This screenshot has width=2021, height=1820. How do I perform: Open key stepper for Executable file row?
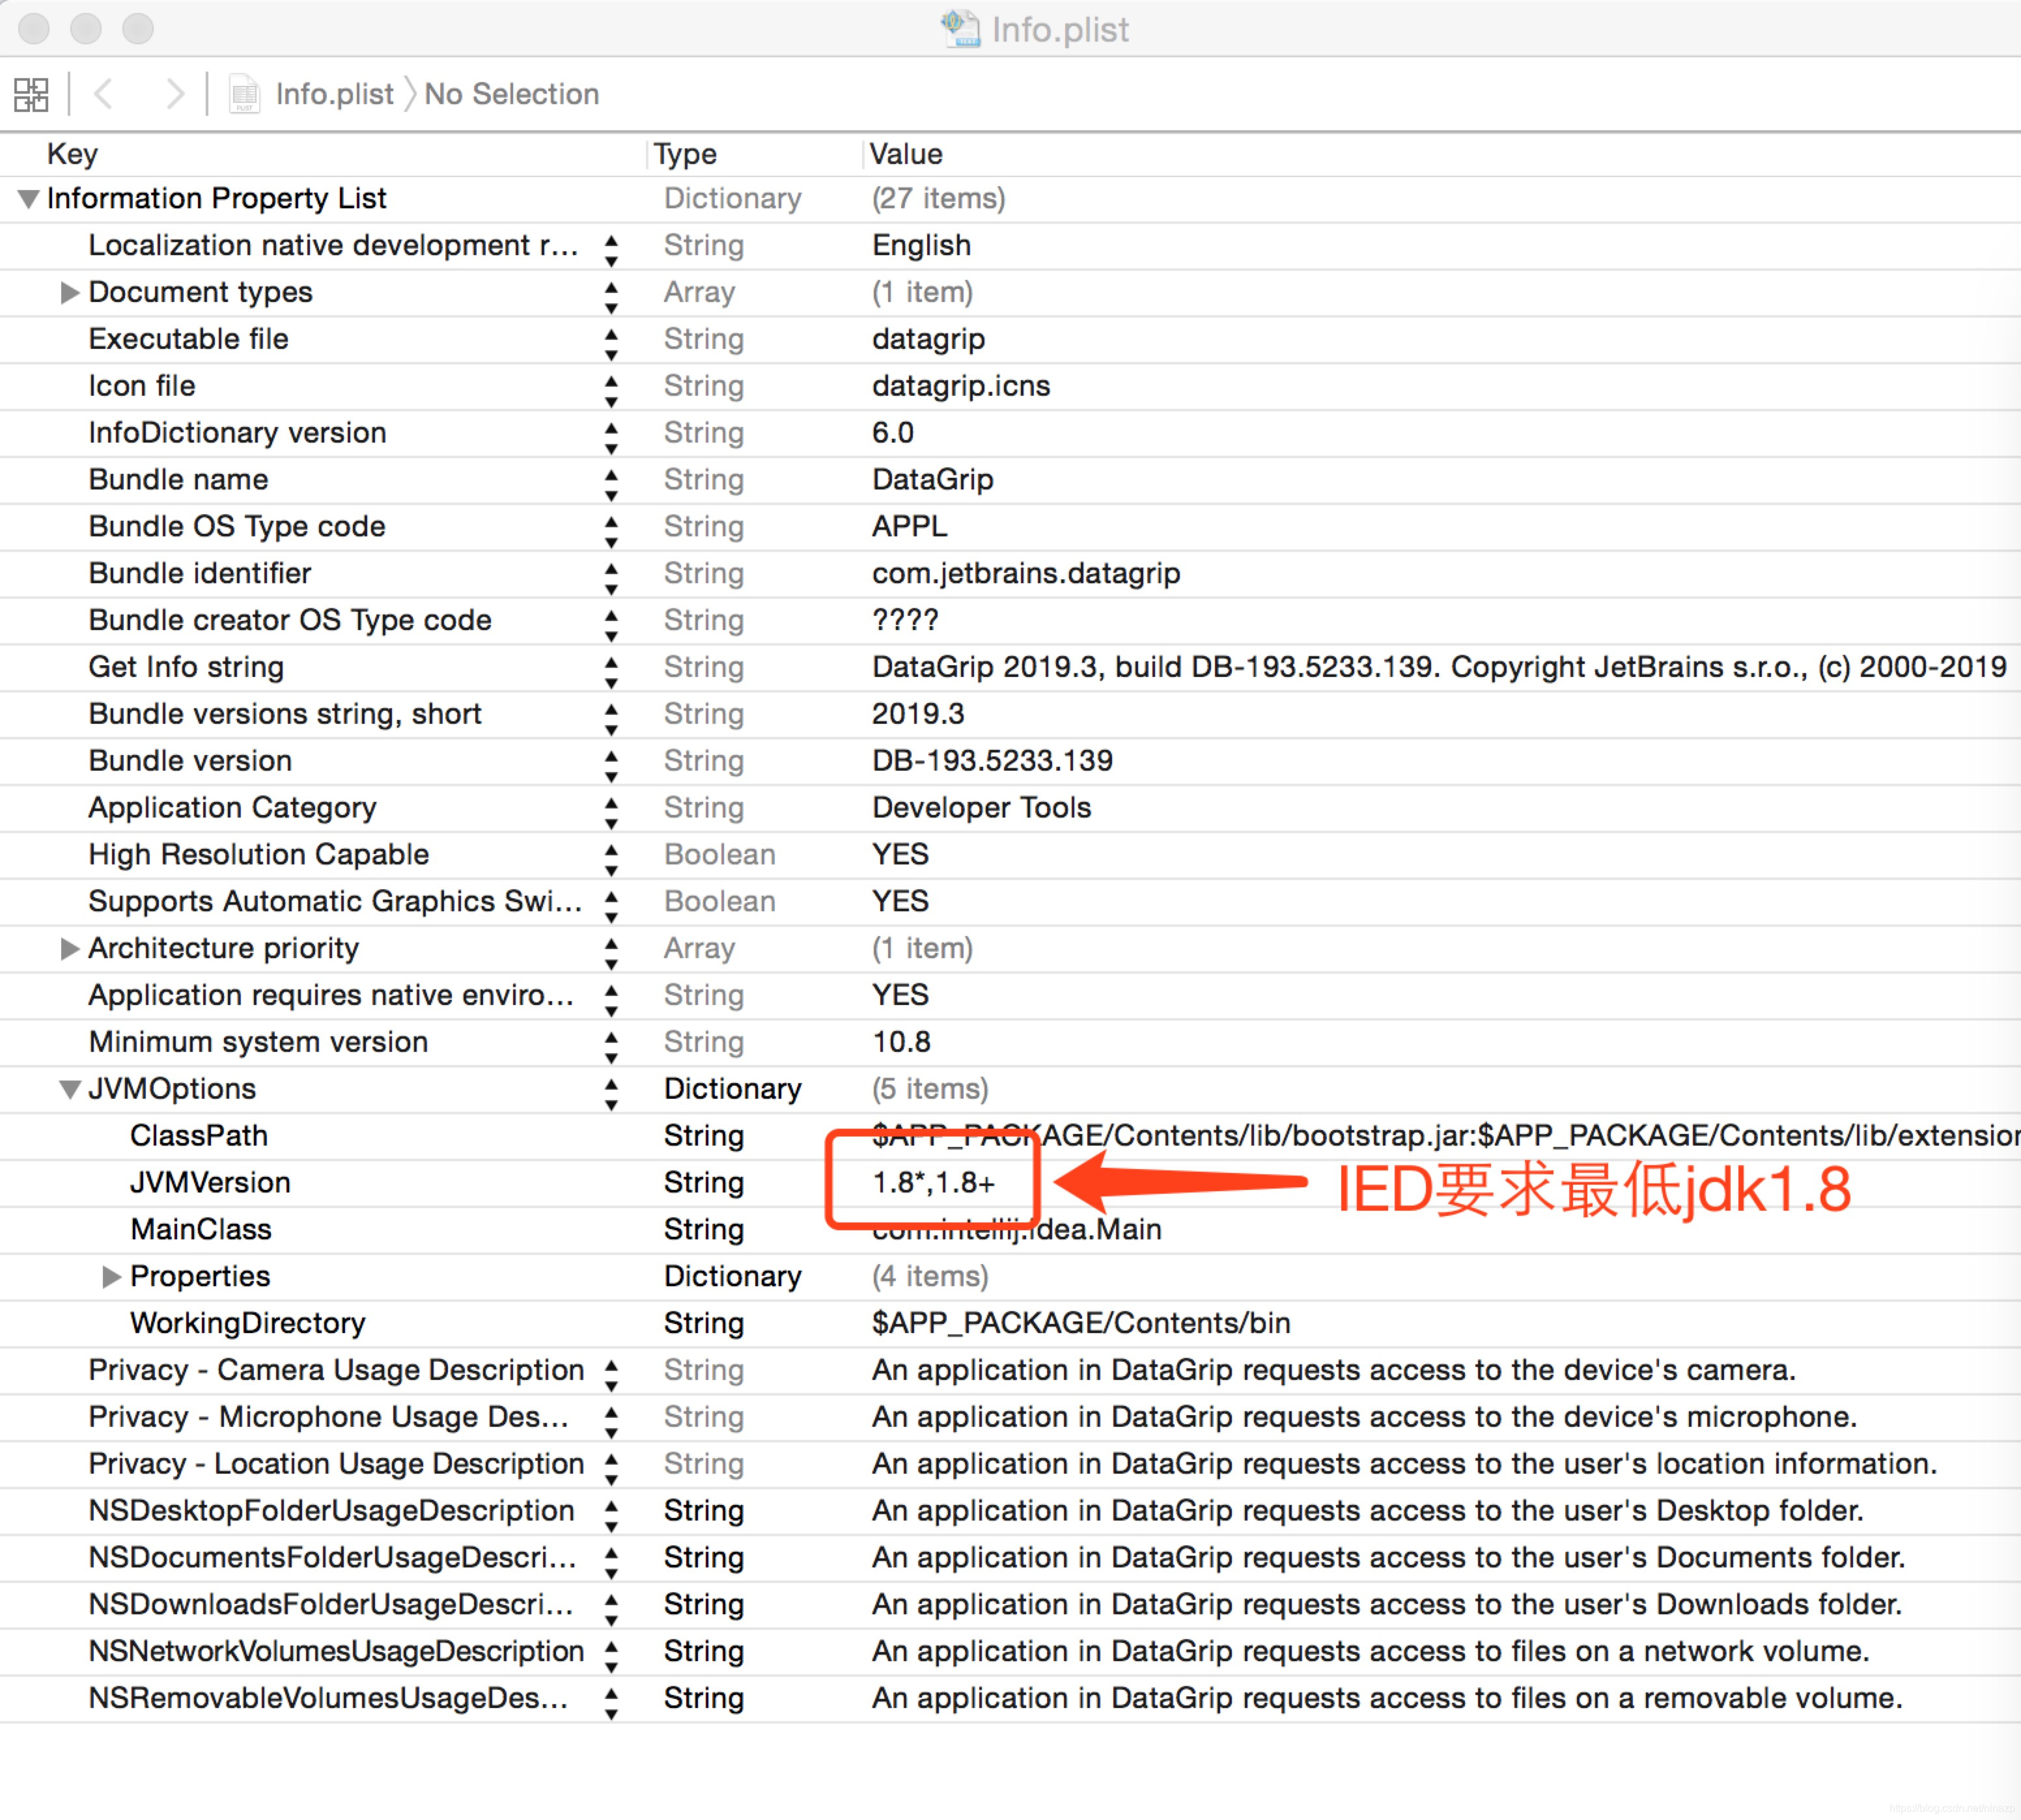(x=611, y=345)
